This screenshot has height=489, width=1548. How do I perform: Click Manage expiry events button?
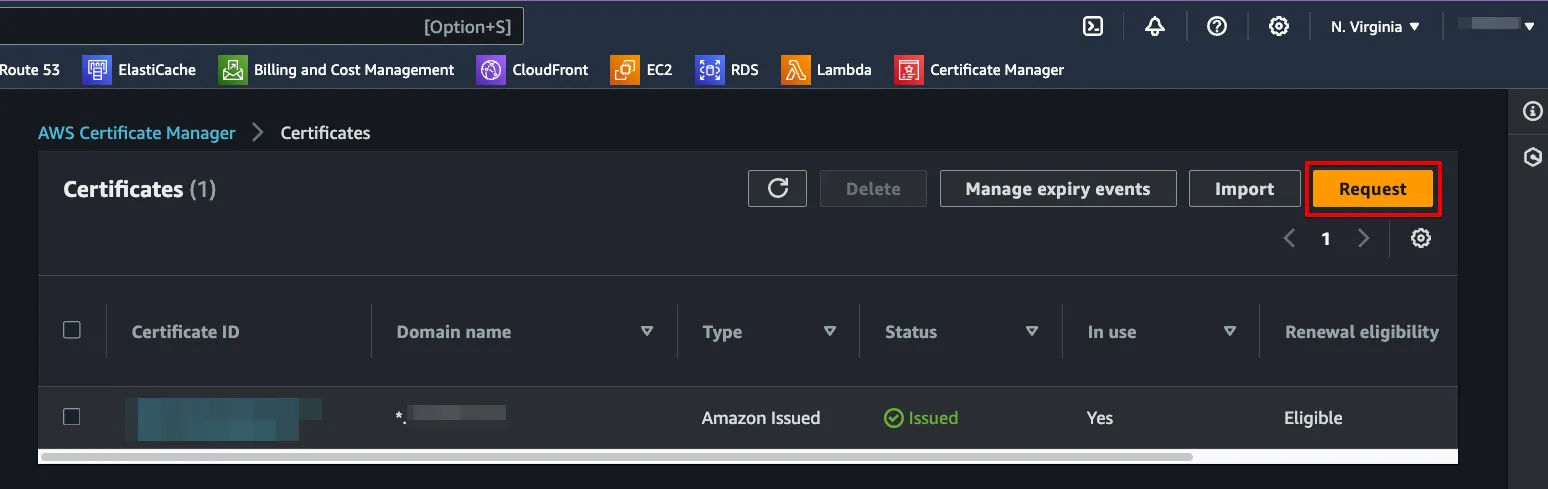click(1058, 189)
